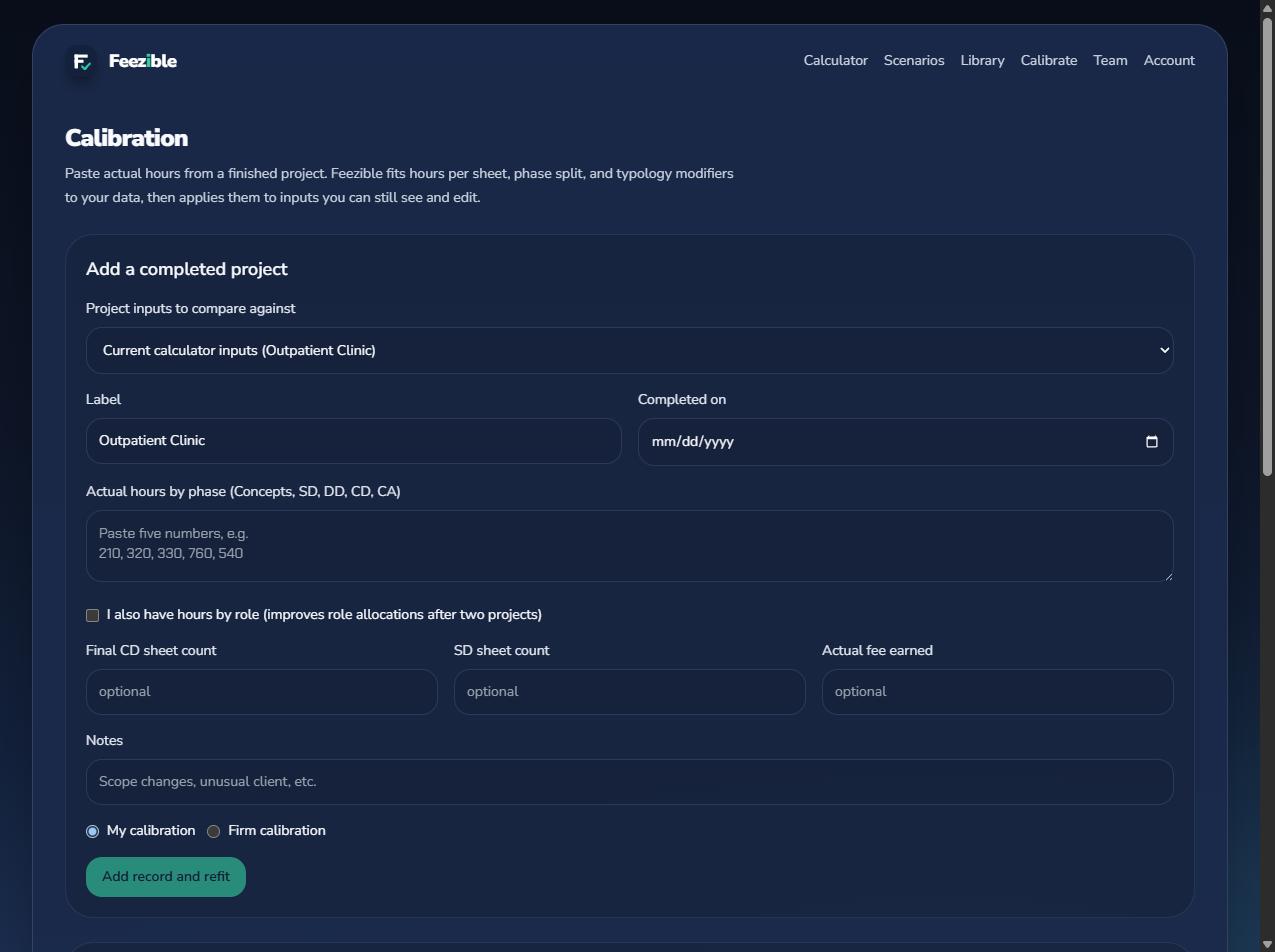Click Add record and refit button
The height and width of the screenshot is (952, 1275).
tap(166, 877)
